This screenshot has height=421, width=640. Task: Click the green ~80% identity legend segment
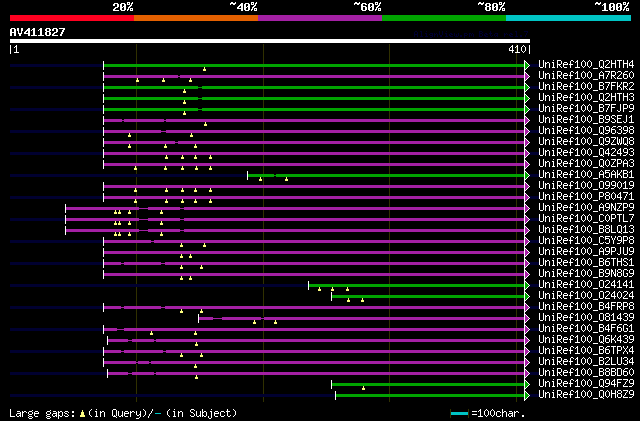tap(444, 18)
